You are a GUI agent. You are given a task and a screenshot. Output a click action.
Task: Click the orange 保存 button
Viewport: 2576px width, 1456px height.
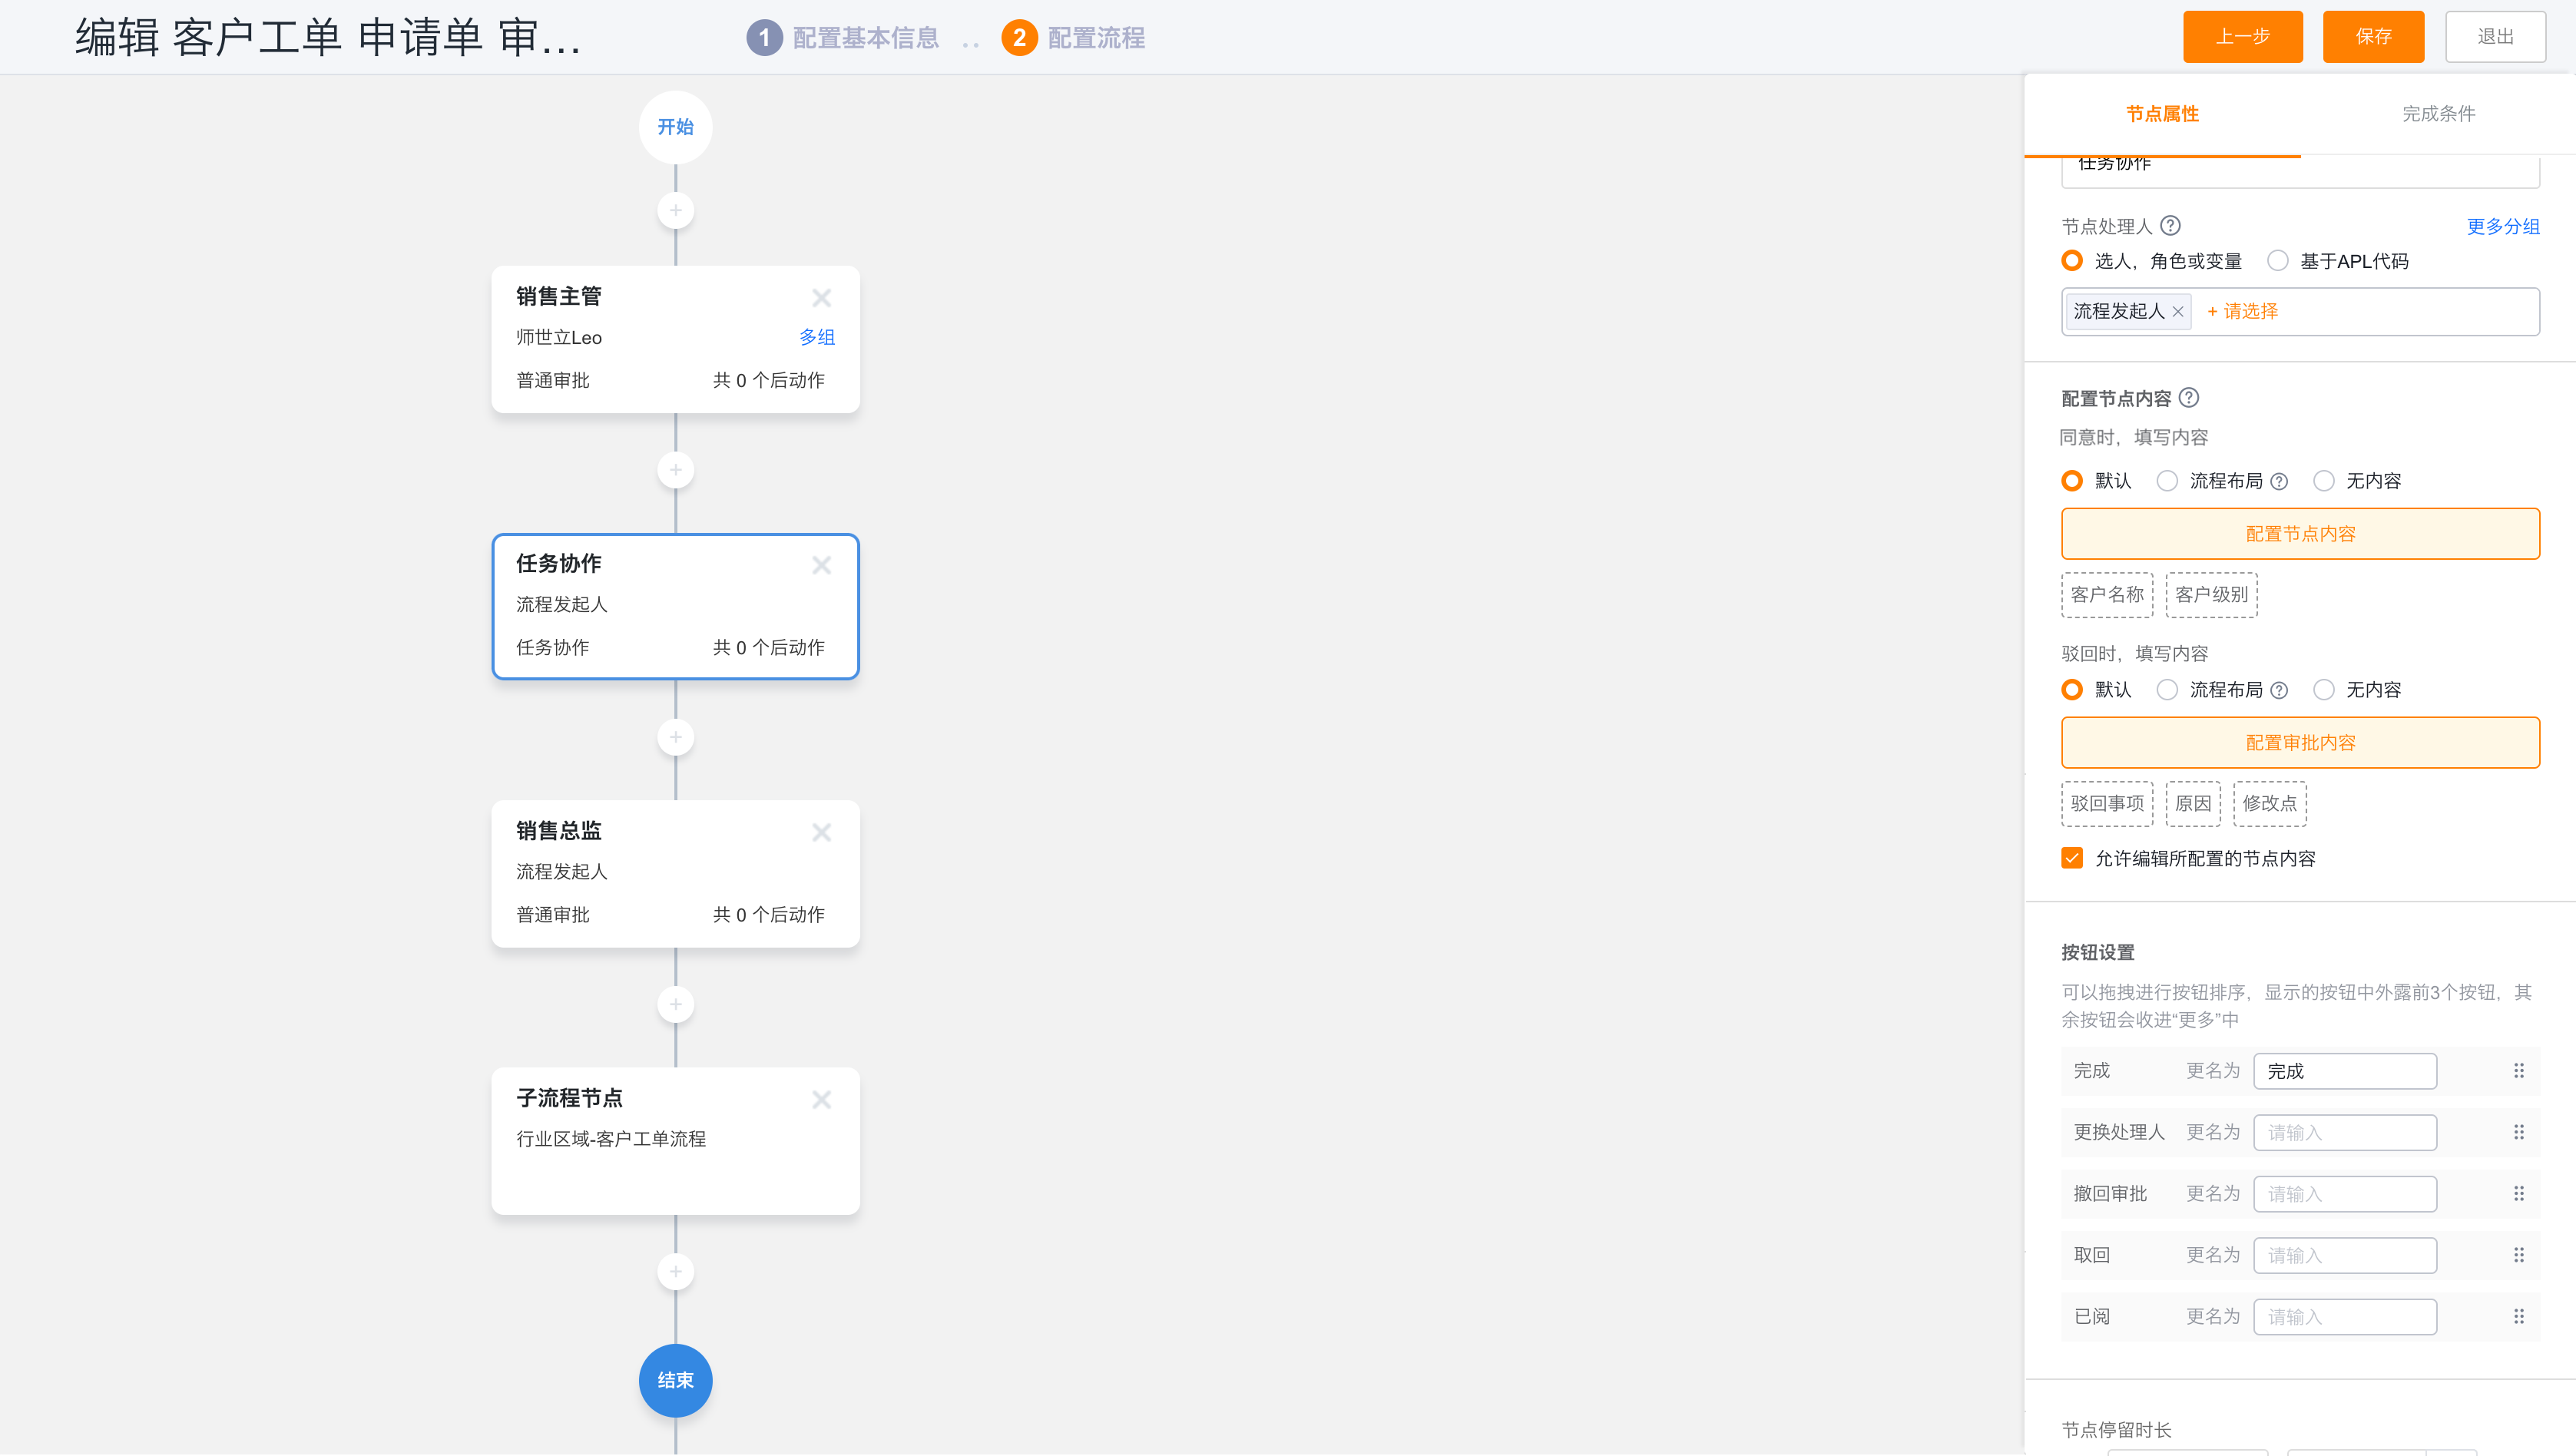[x=2372, y=37]
